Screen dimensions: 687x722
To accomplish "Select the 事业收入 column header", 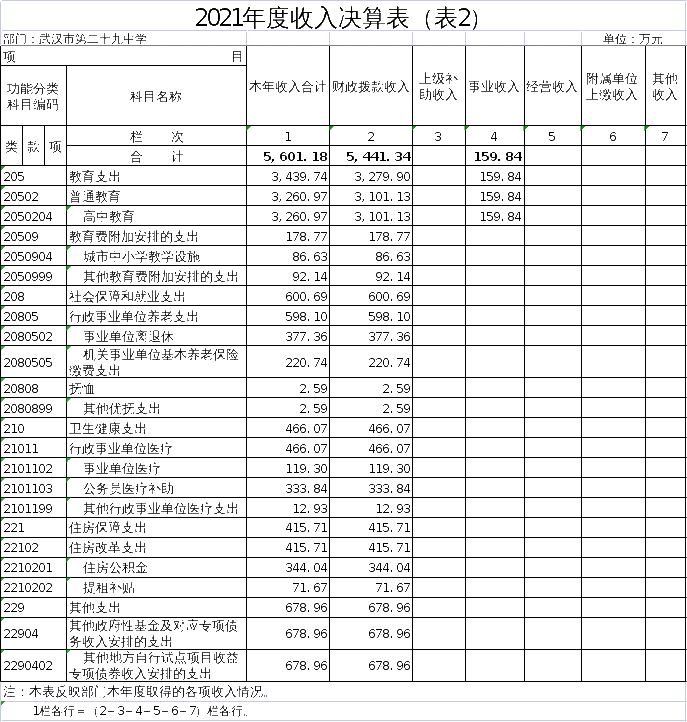I will point(494,87).
